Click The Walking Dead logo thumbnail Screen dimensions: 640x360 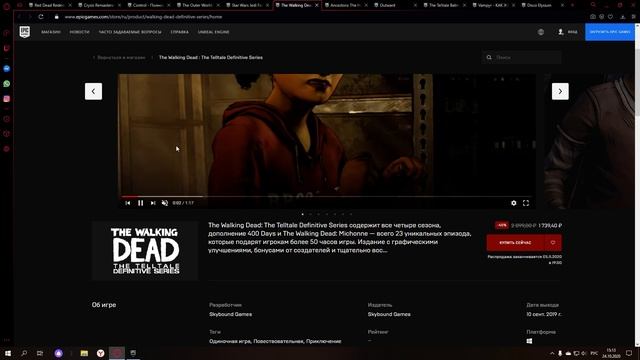pyautogui.click(x=145, y=251)
